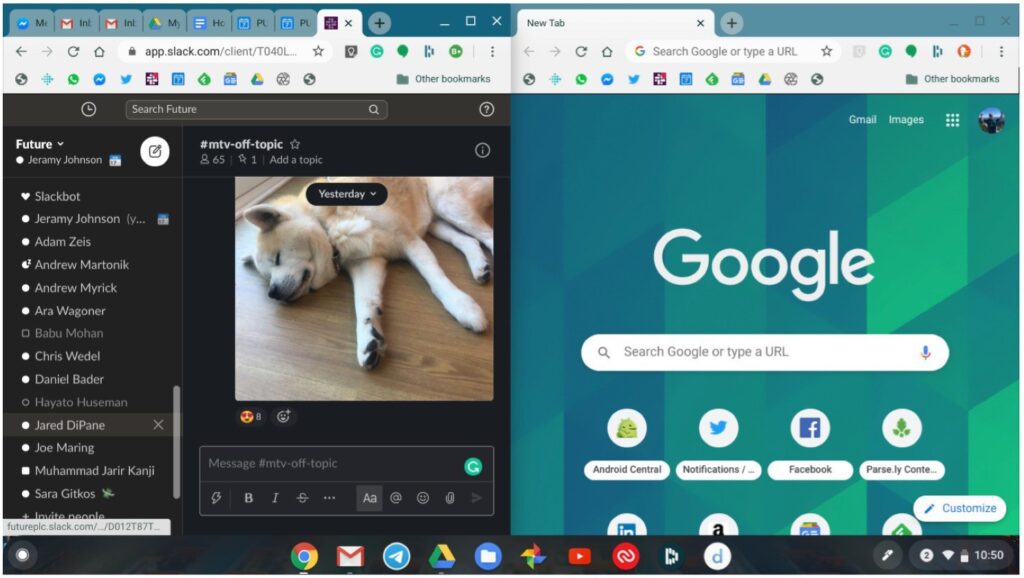Mention someone with the @ button

(x=396, y=498)
